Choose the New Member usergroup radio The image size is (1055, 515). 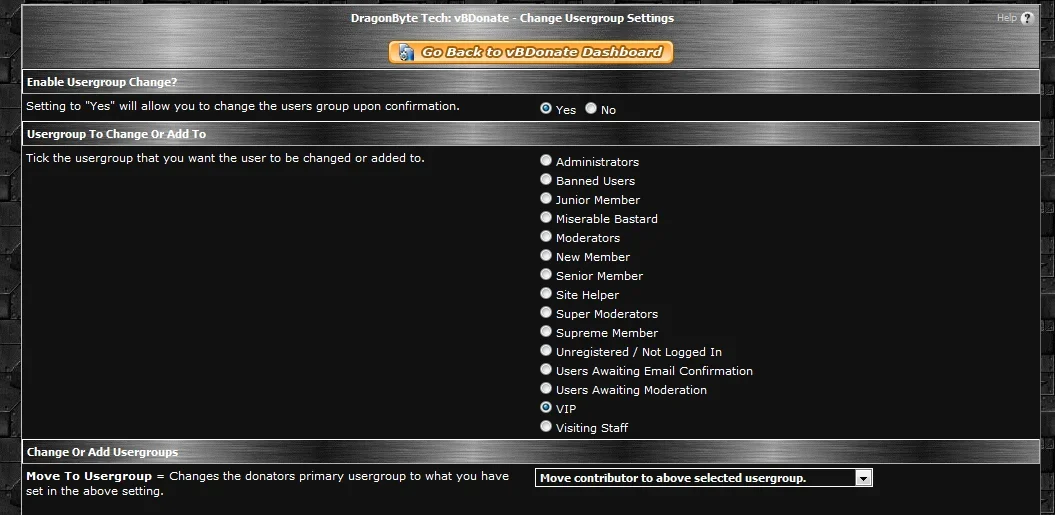(x=546, y=255)
